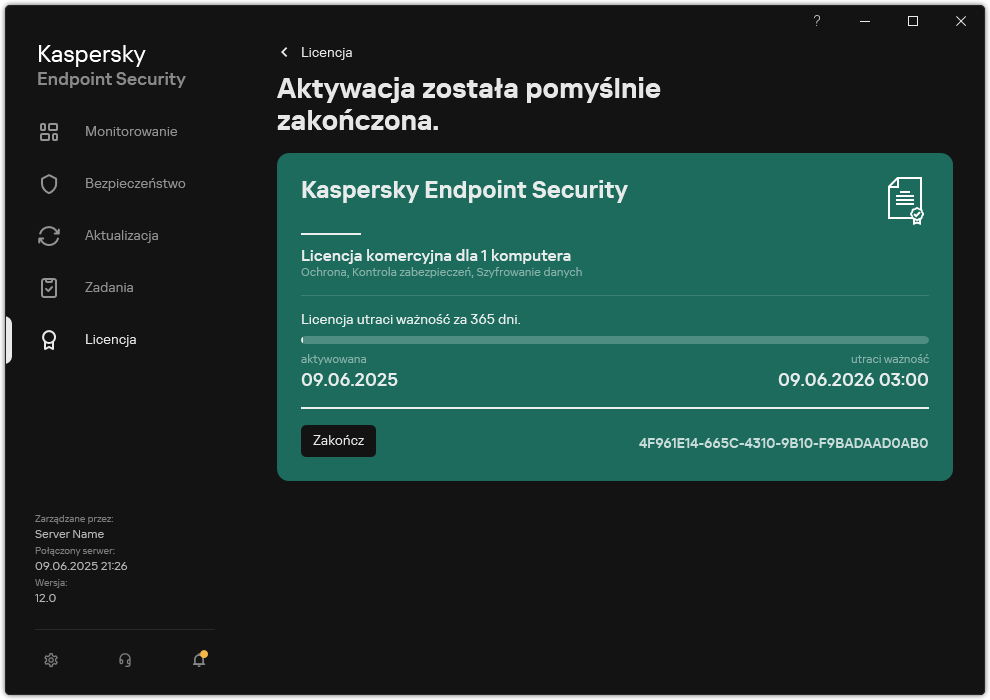Click the Licencja ribbon badge icon
The width and height of the screenshot is (990, 700).
pyautogui.click(x=49, y=340)
